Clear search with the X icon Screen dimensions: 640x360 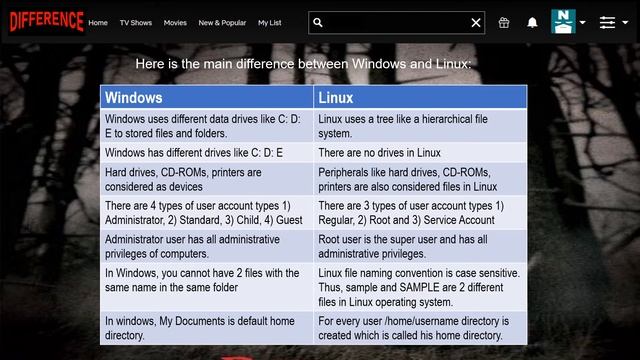476,22
